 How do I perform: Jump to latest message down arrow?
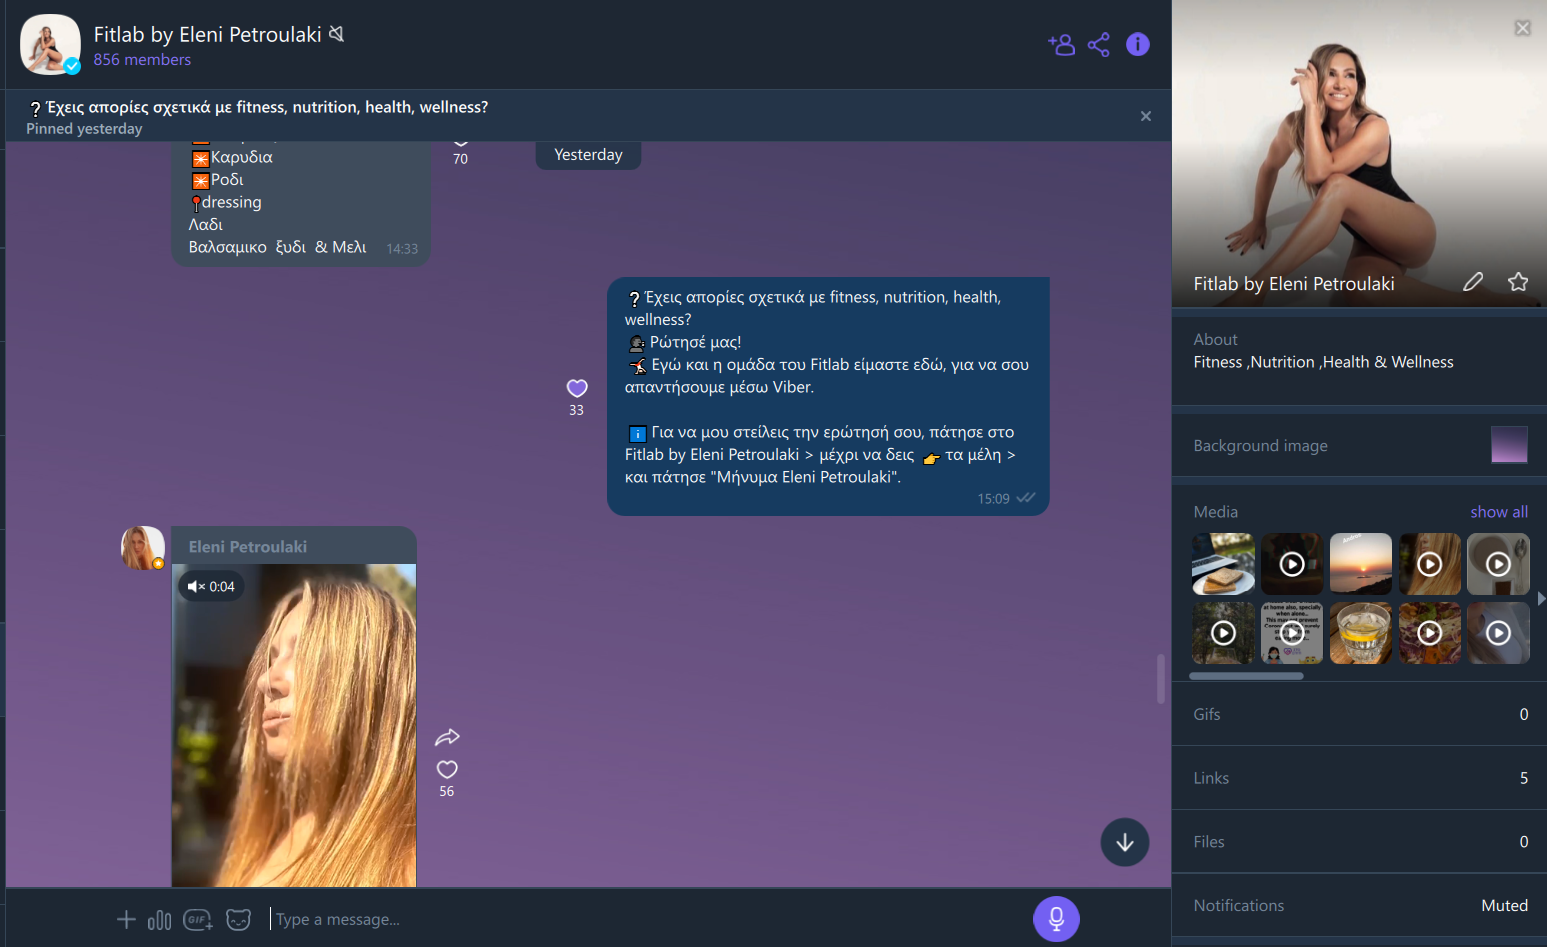tap(1124, 842)
